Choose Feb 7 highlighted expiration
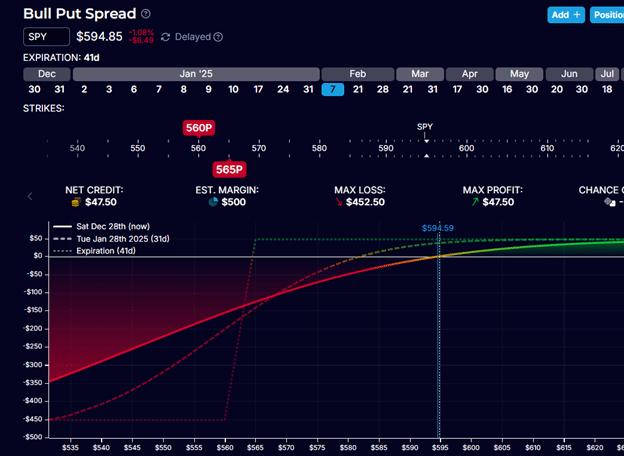The height and width of the screenshot is (456, 624). [x=333, y=89]
